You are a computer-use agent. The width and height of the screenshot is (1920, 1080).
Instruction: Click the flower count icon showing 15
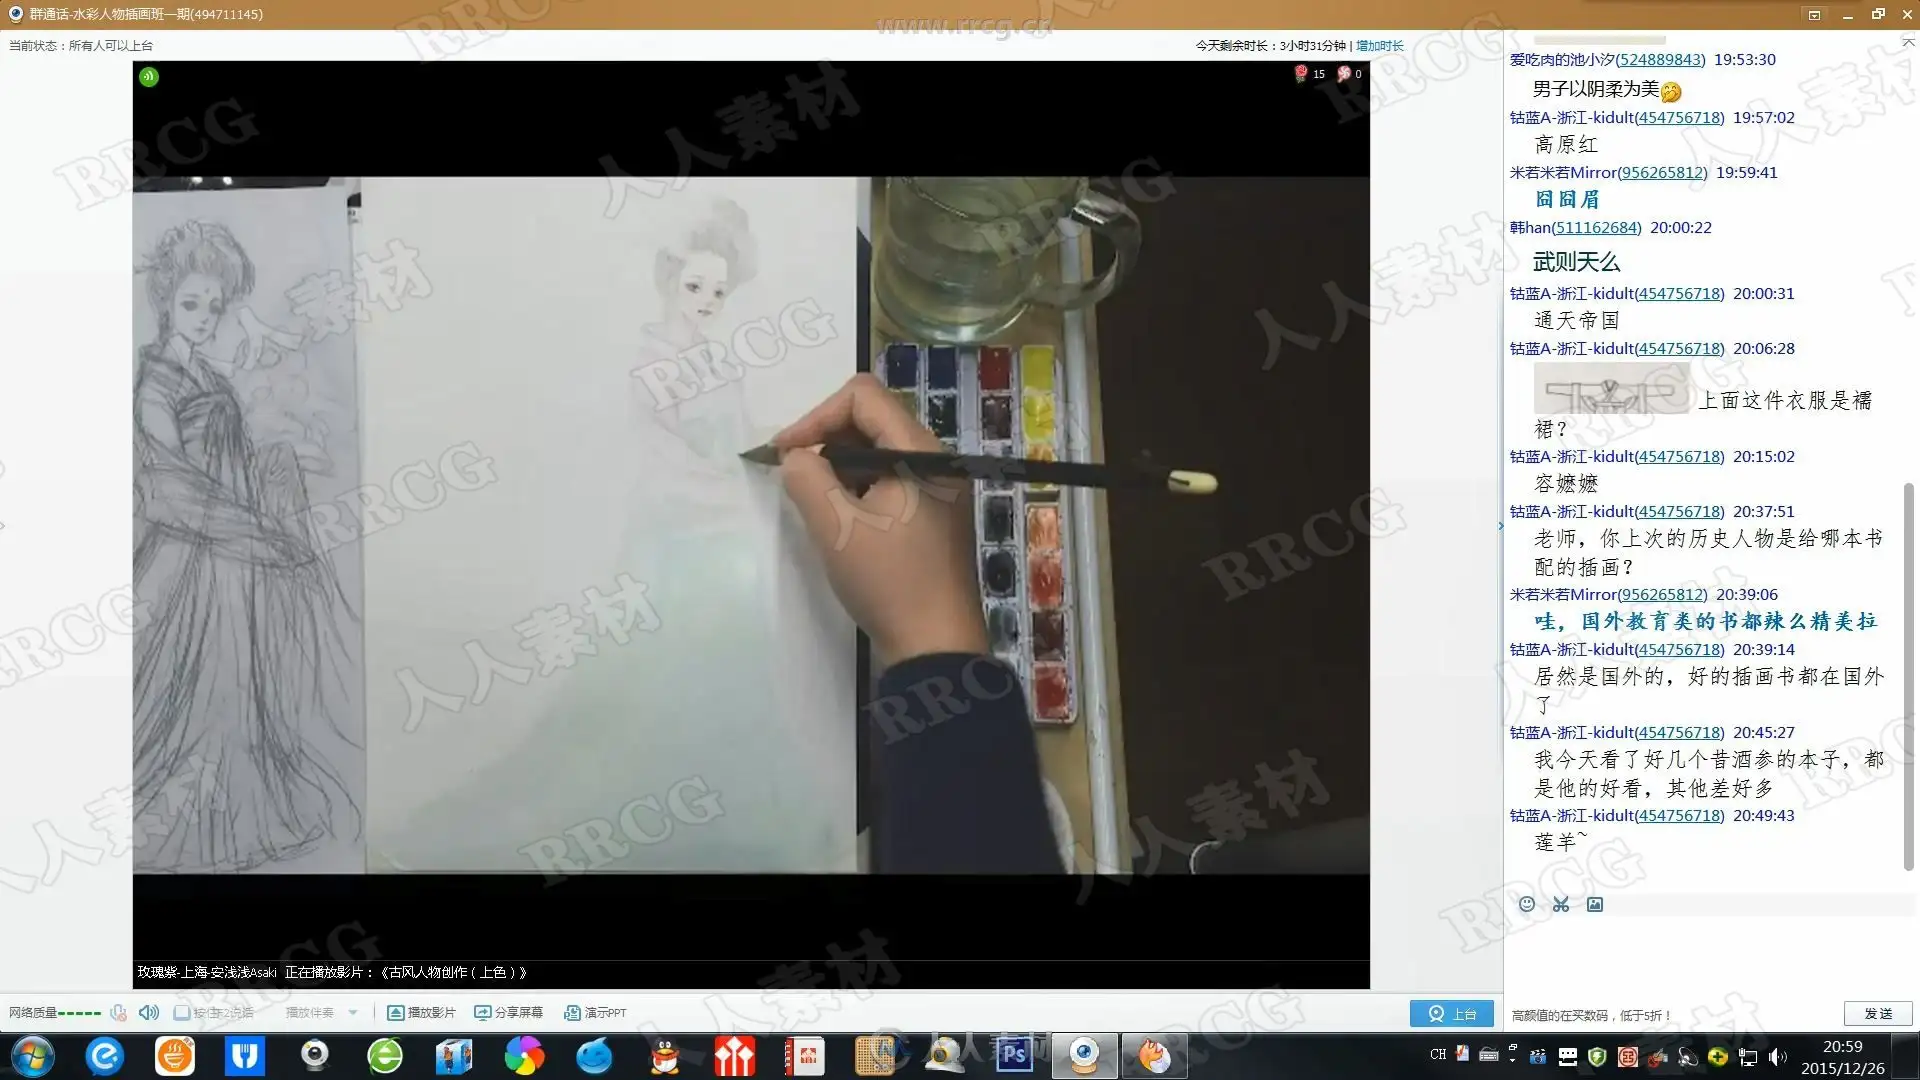point(1301,73)
